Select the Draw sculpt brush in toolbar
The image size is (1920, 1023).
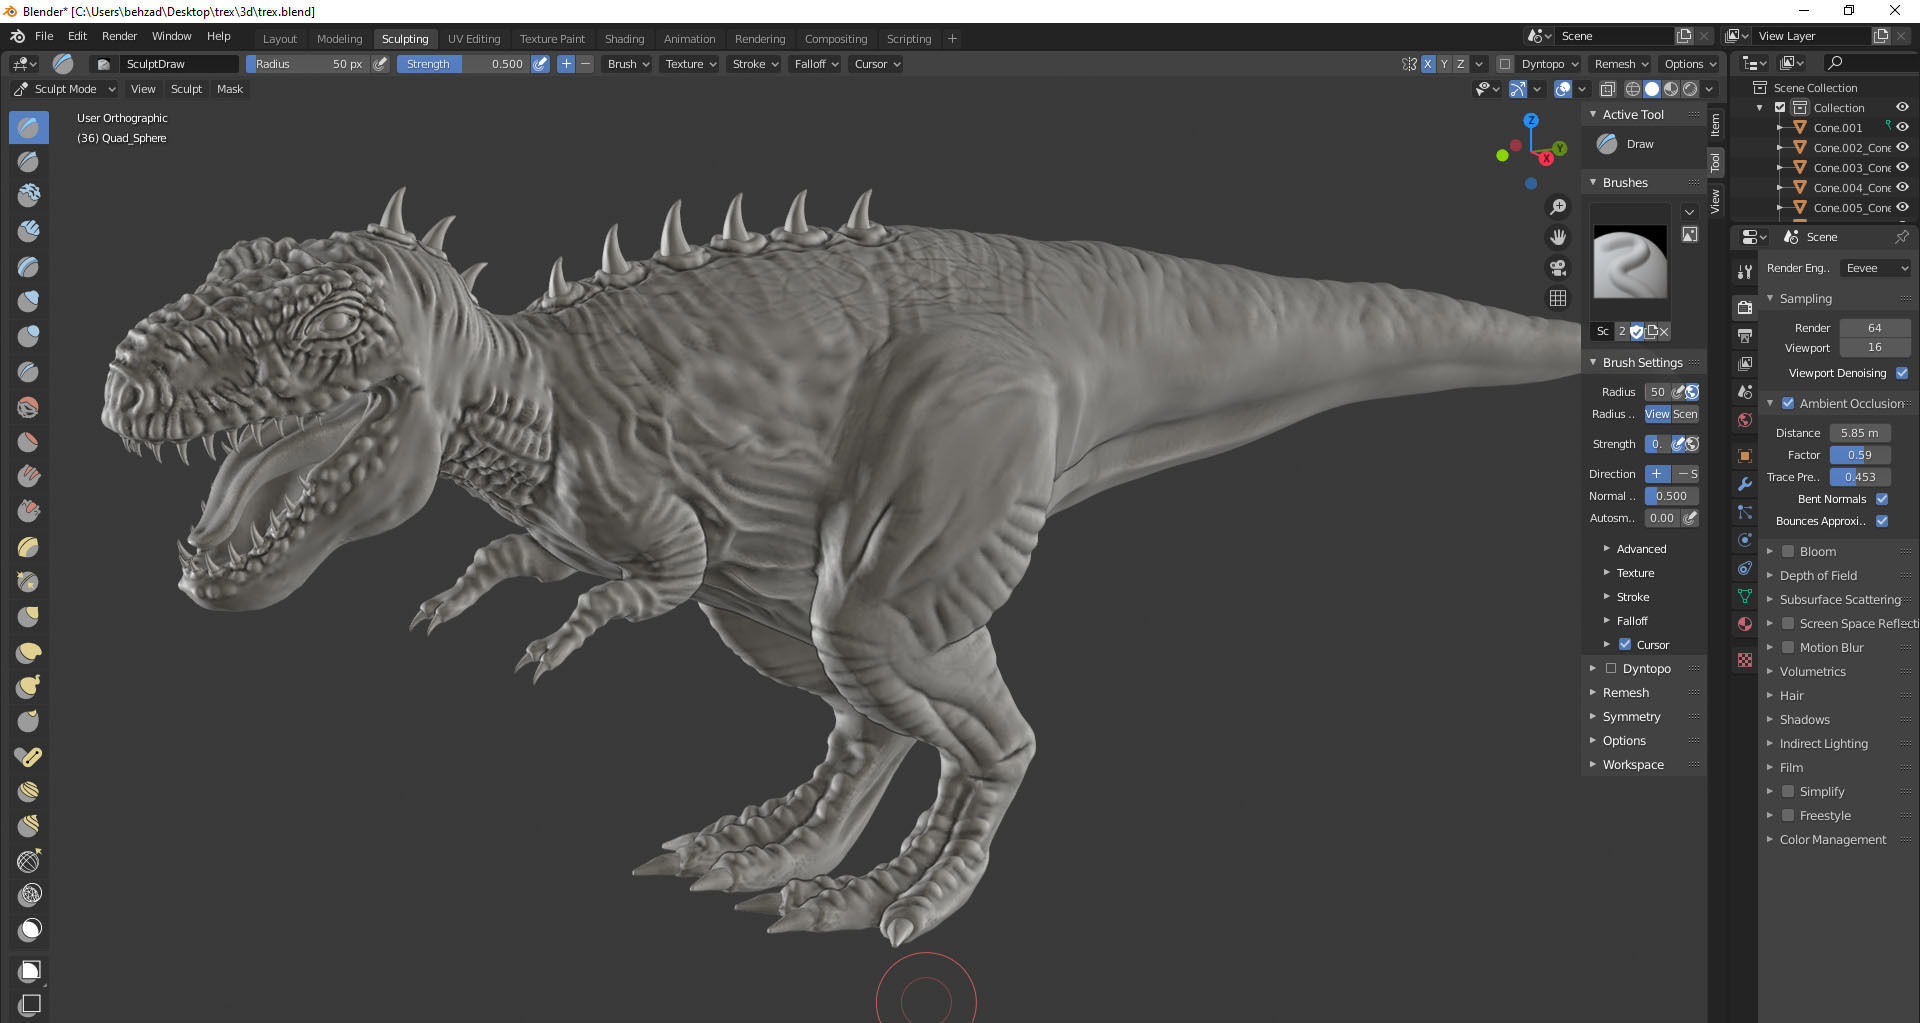click(x=29, y=127)
